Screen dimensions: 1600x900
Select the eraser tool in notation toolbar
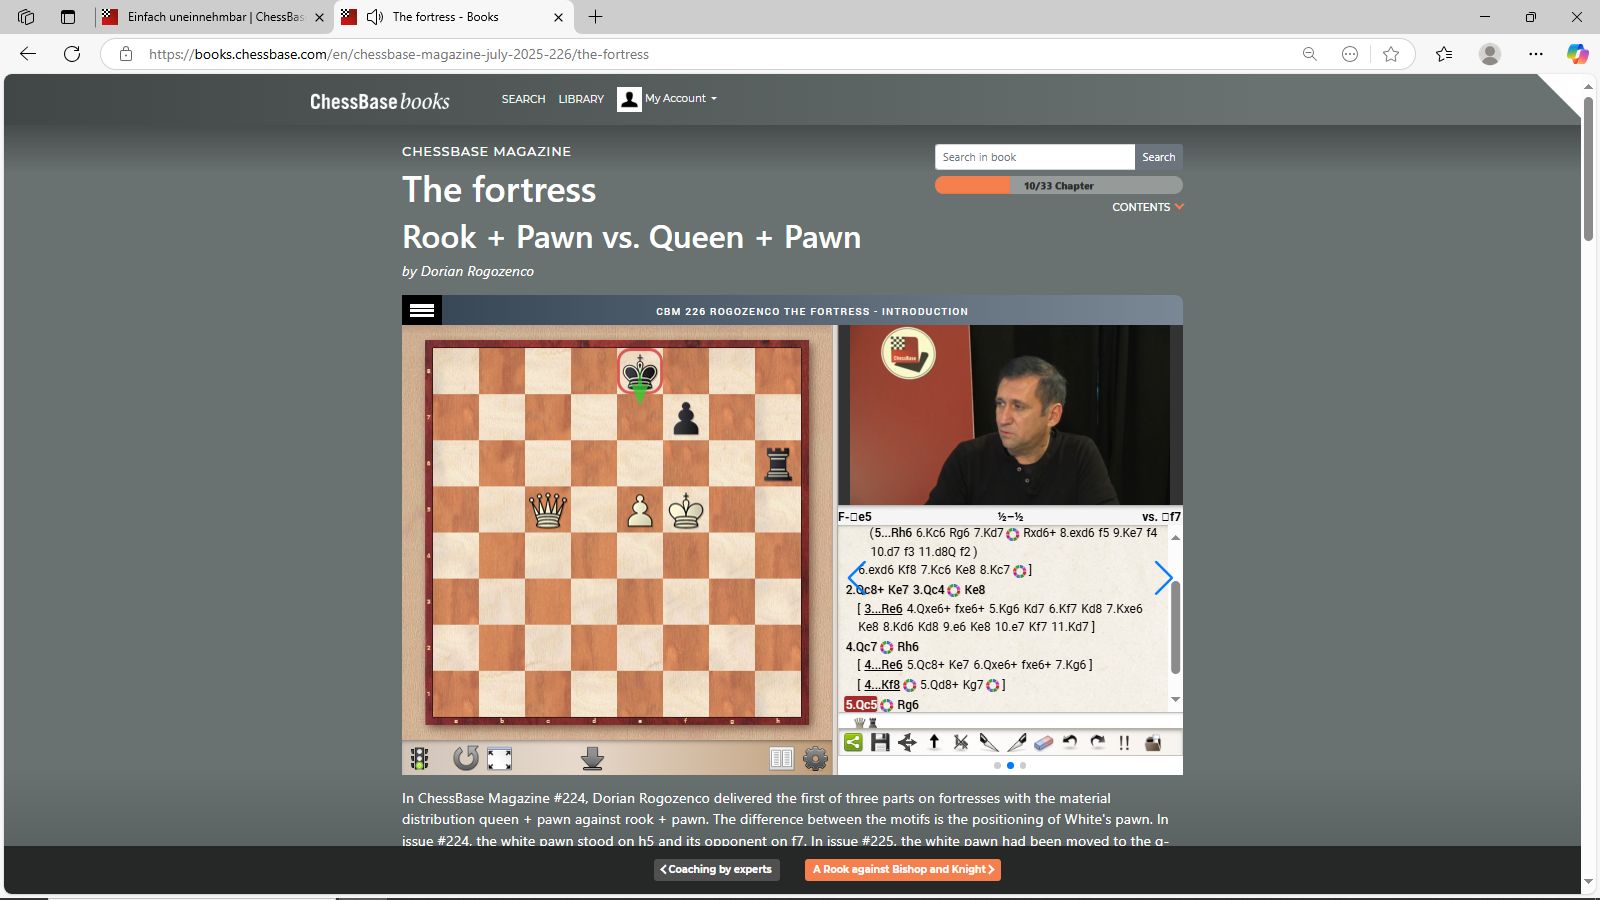1043,742
